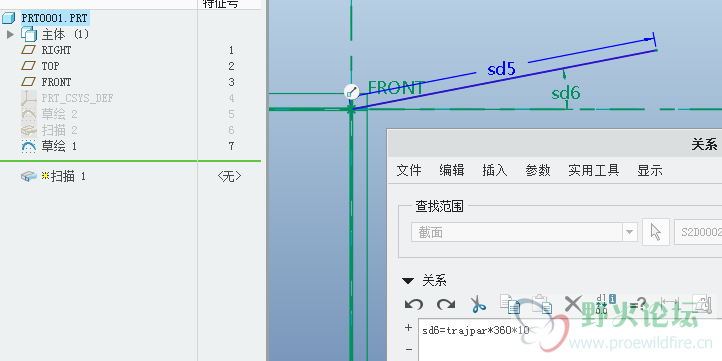Select PRT_CSYS_DEF in the model tree
Screen dimensions: 722x361
tap(77, 98)
